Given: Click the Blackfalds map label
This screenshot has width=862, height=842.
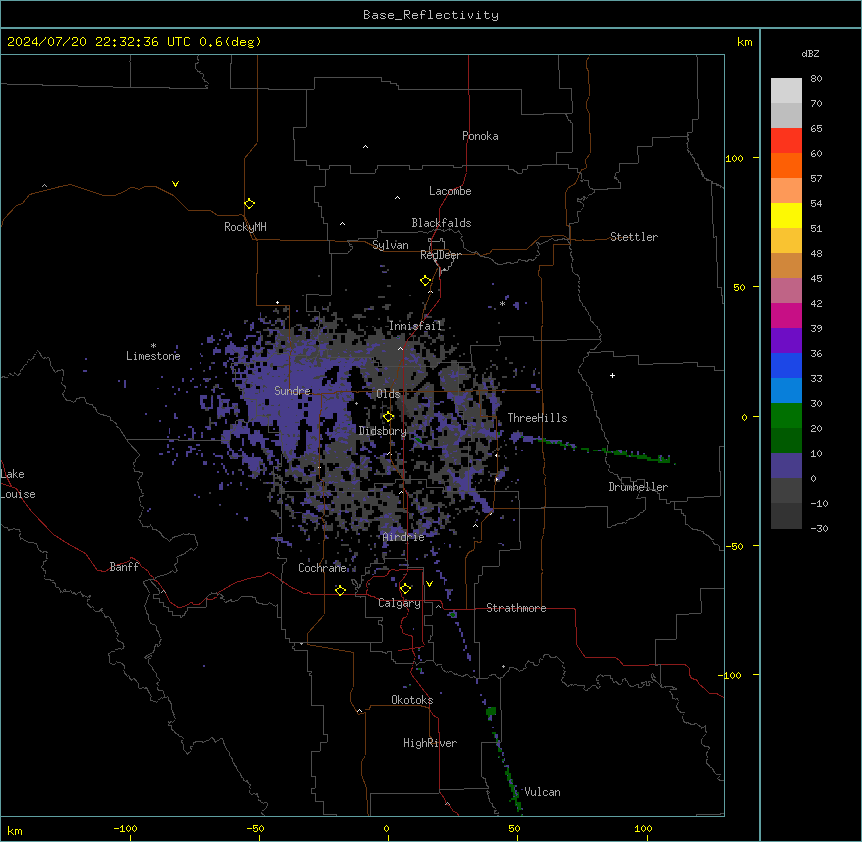Looking at the screenshot, I should click(x=441, y=223).
